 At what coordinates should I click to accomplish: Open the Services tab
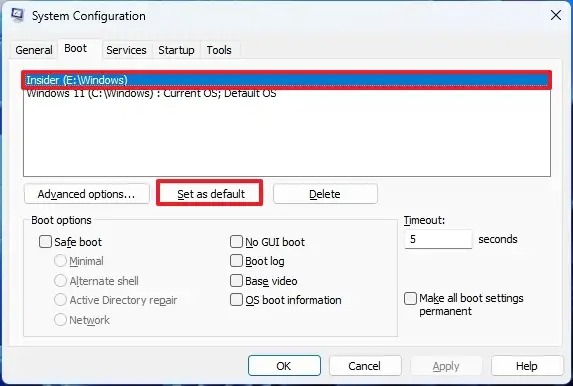point(126,50)
